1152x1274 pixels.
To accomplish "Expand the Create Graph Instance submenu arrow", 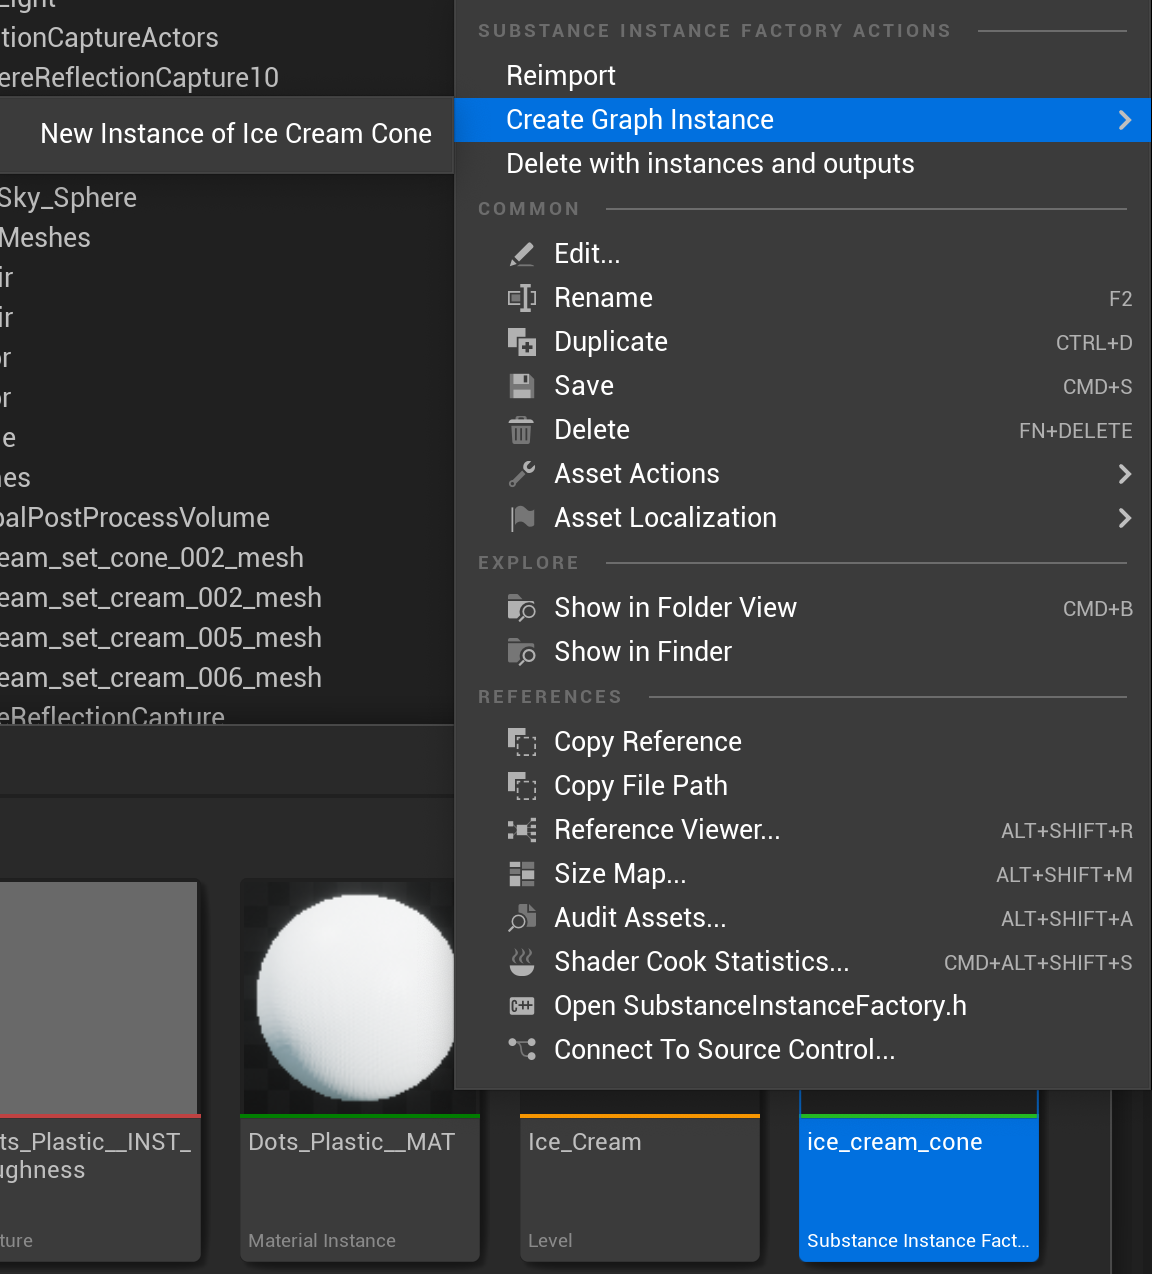I will 1124,120.
